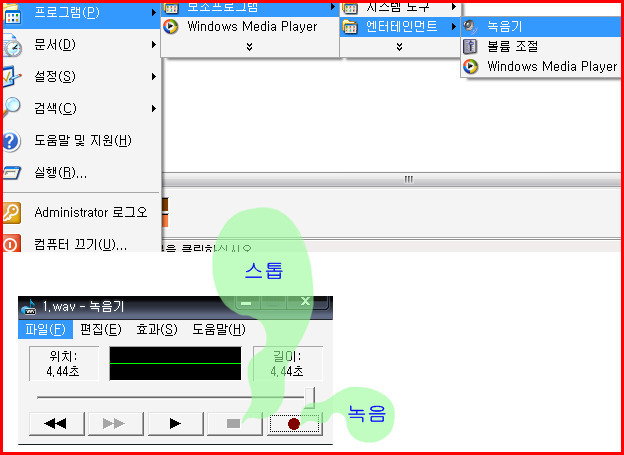Click the position slider thumb in Sound Recorder
624x455 pixels.
tap(309, 397)
